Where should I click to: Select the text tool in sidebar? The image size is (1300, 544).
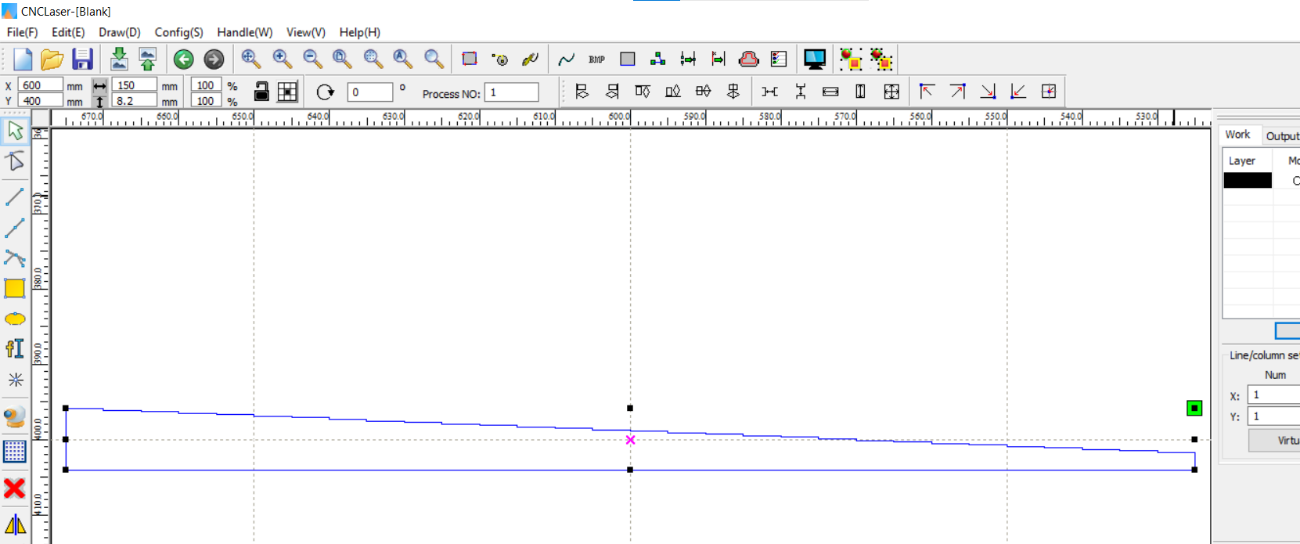[15, 348]
